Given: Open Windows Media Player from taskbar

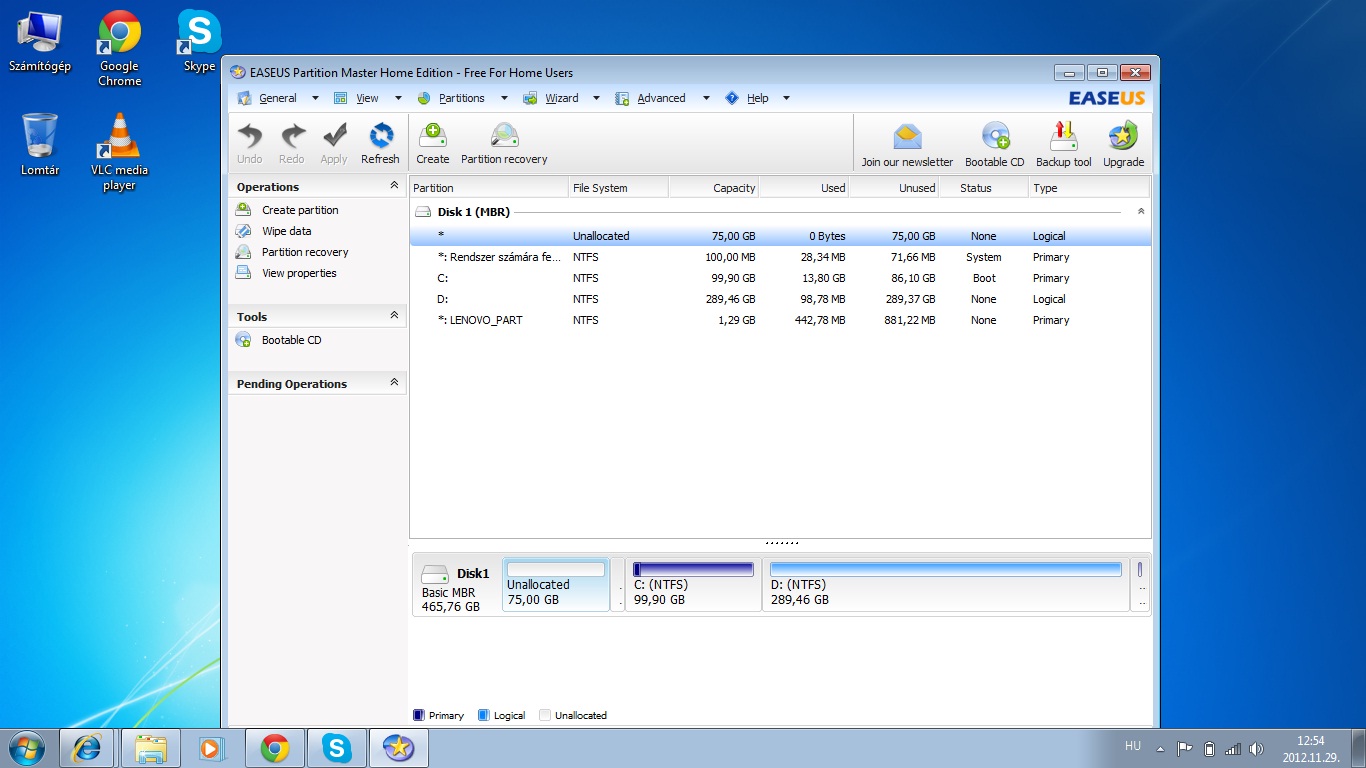Looking at the screenshot, I should (212, 748).
